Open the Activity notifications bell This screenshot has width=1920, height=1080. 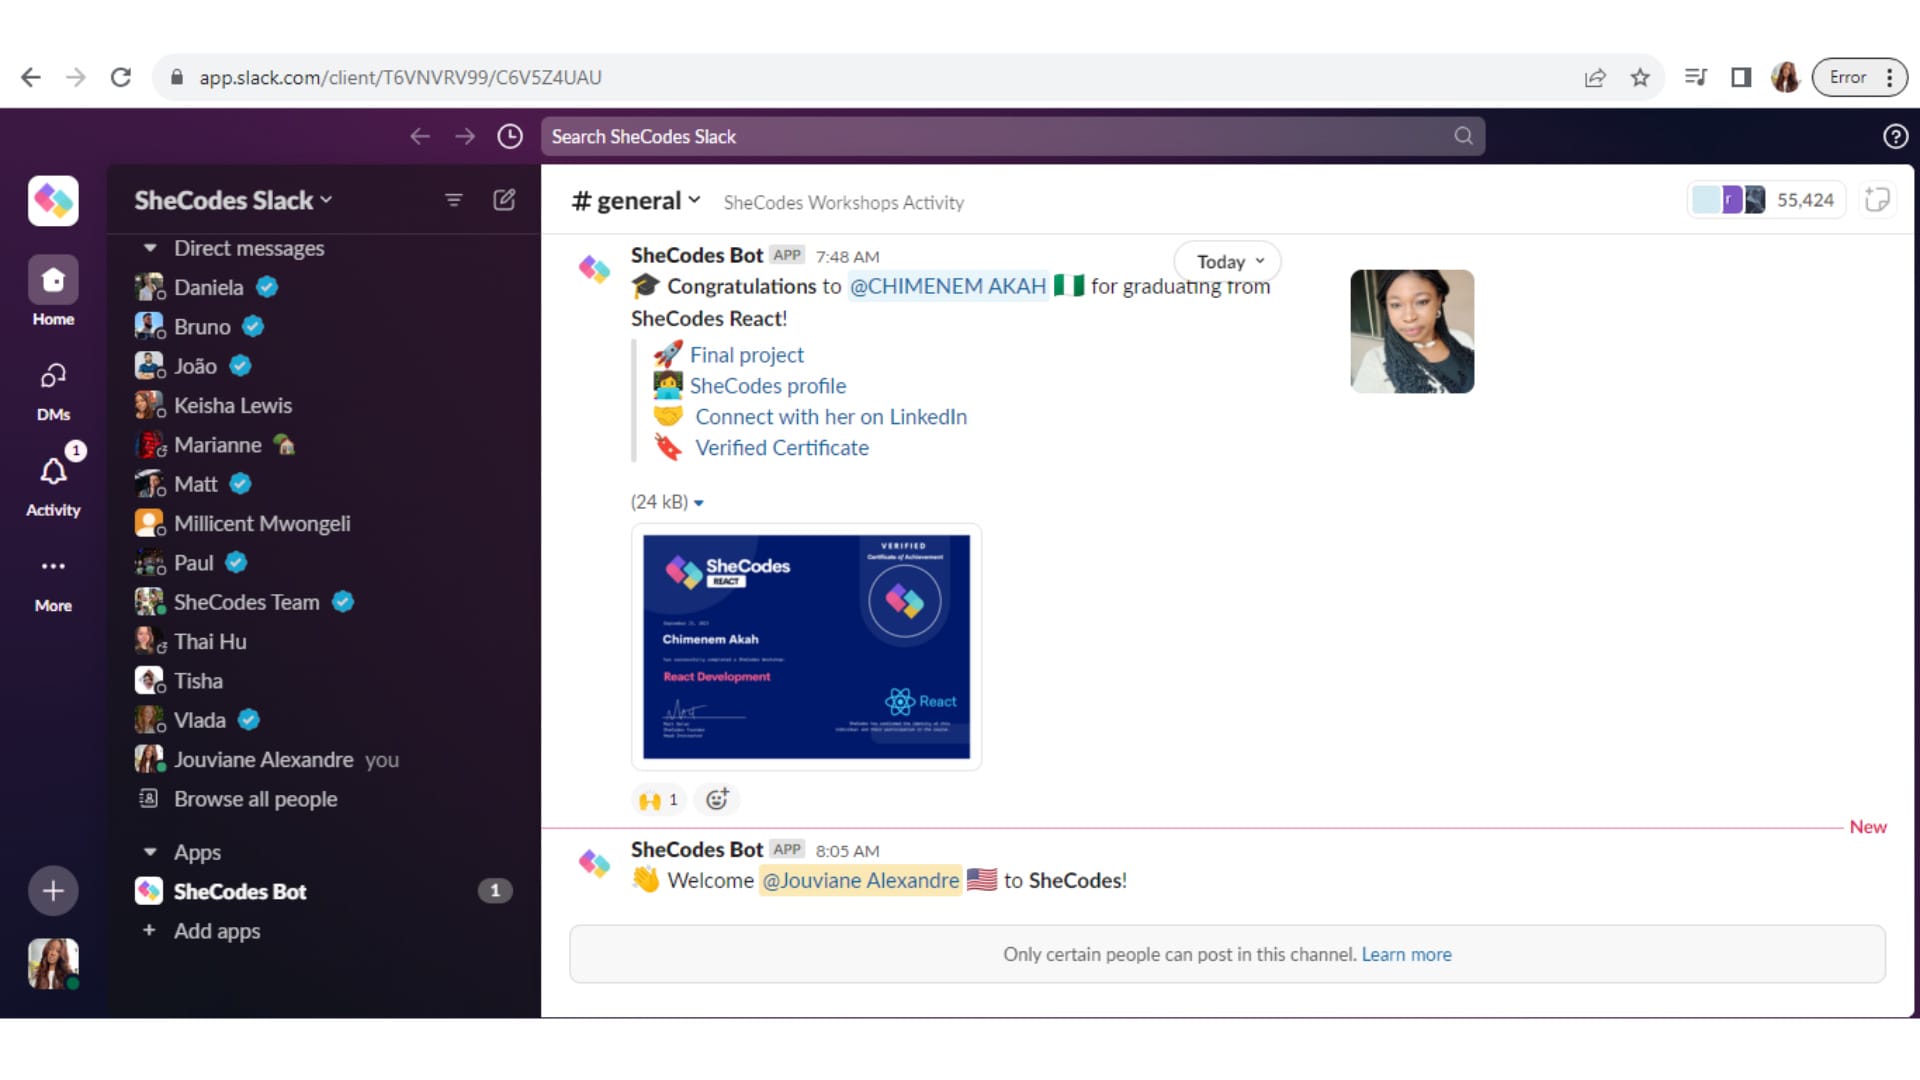tap(53, 472)
